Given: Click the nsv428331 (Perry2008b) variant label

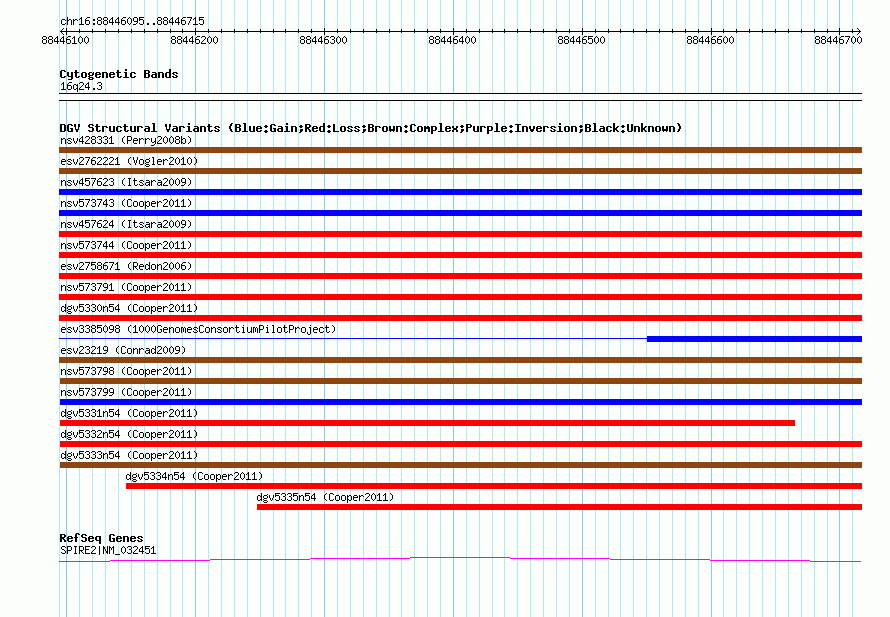Looking at the screenshot, I should (126, 140).
